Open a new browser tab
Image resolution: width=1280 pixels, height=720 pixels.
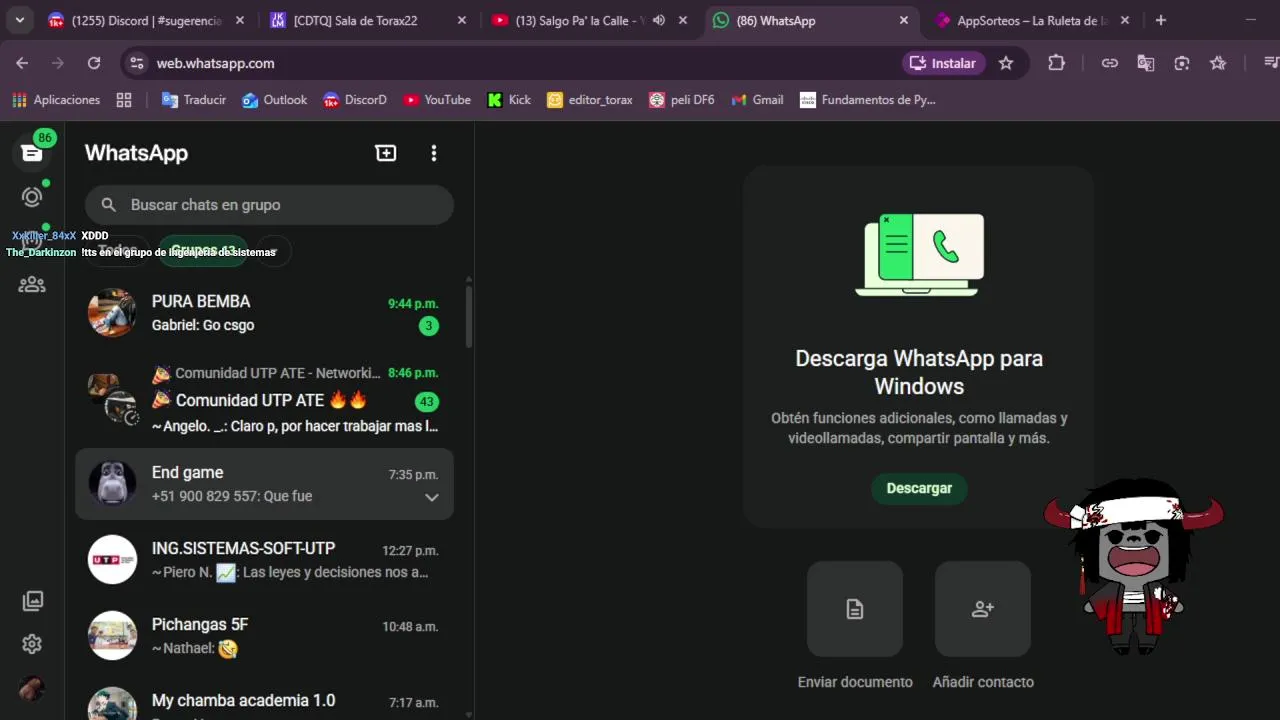[x=1161, y=20]
